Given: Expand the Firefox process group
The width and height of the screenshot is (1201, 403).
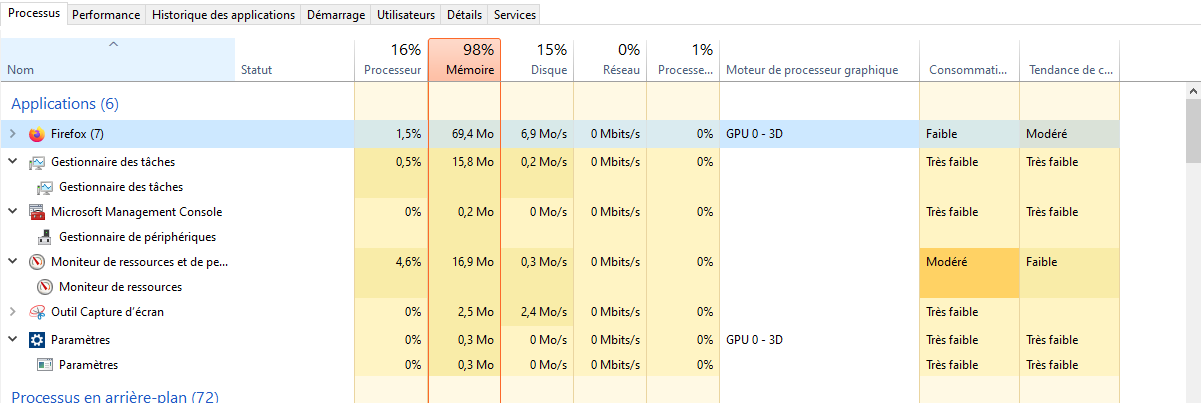Looking at the screenshot, I should (13, 134).
